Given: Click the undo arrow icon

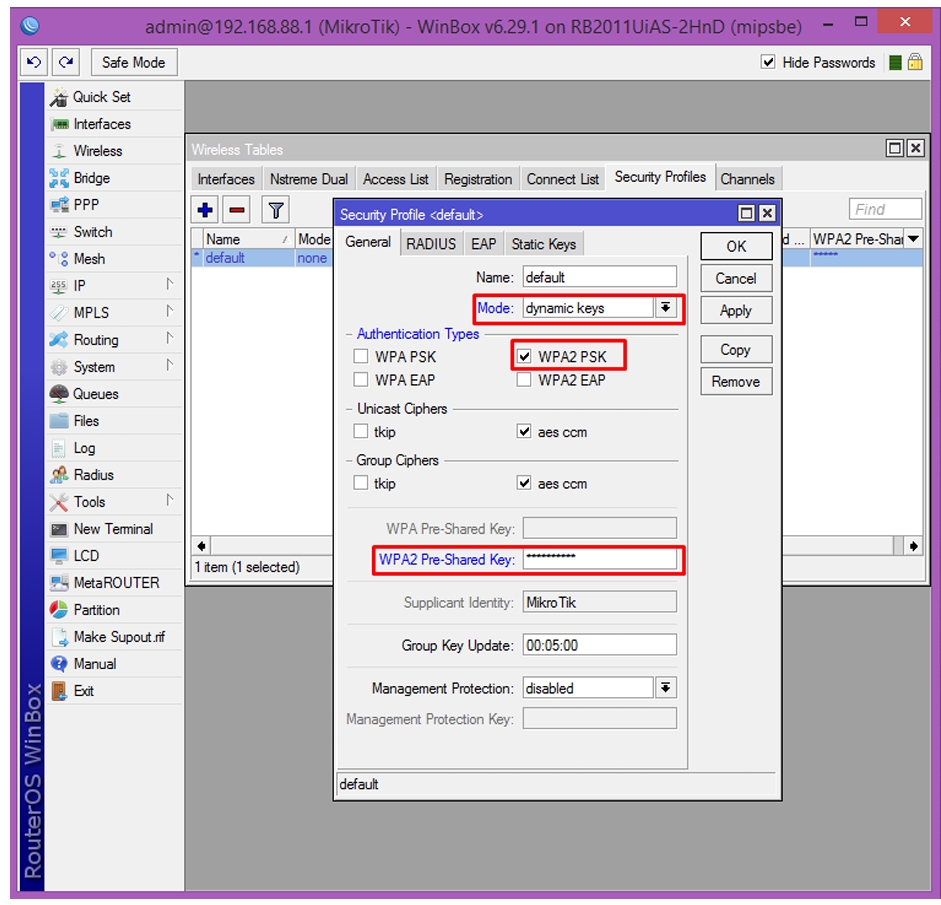Looking at the screenshot, I should click(x=34, y=62).
